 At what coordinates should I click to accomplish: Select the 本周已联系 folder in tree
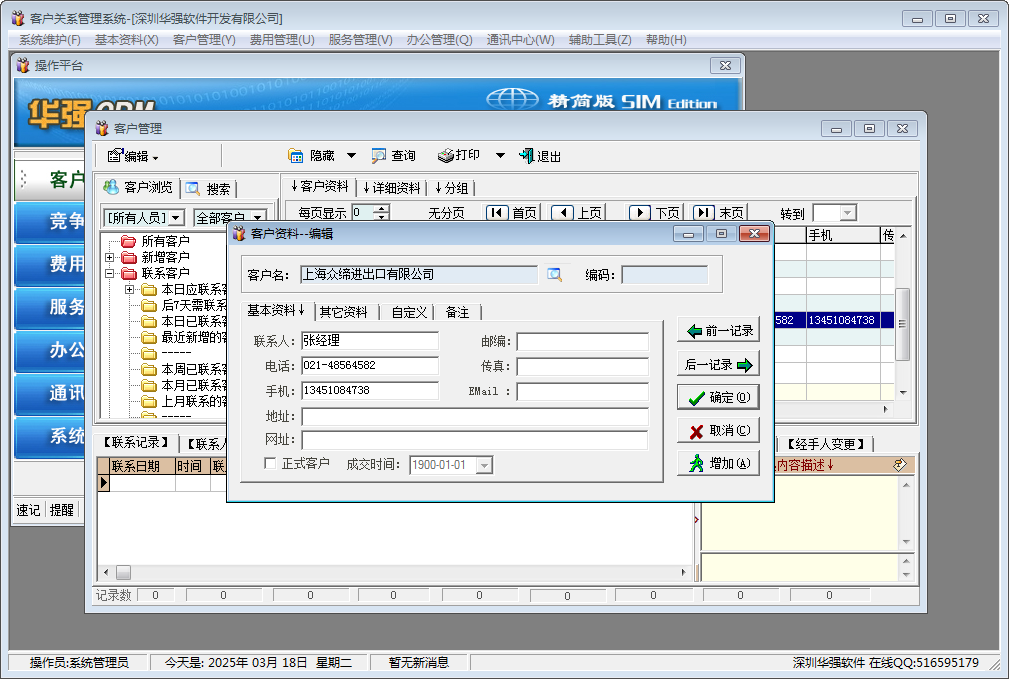185,369
